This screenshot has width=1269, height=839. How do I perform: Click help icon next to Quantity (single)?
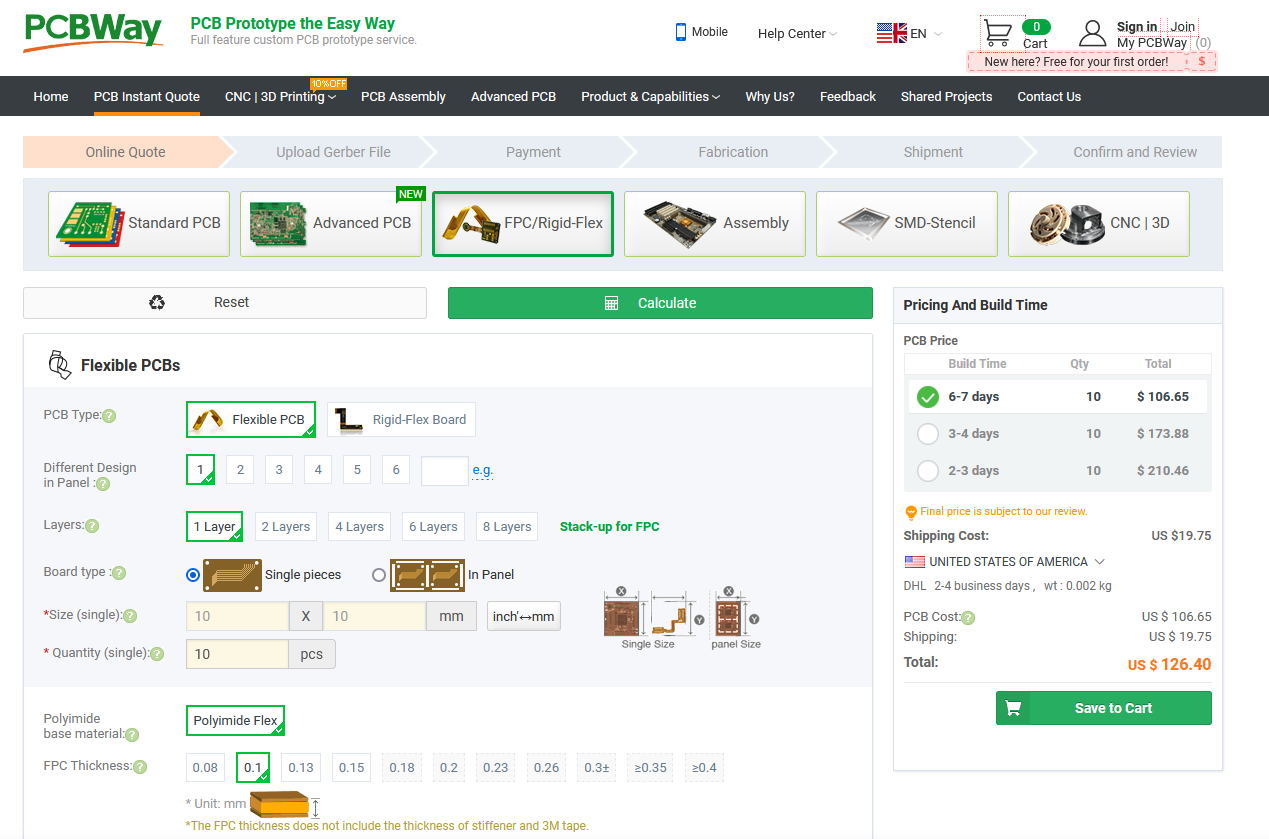[157, 654]
